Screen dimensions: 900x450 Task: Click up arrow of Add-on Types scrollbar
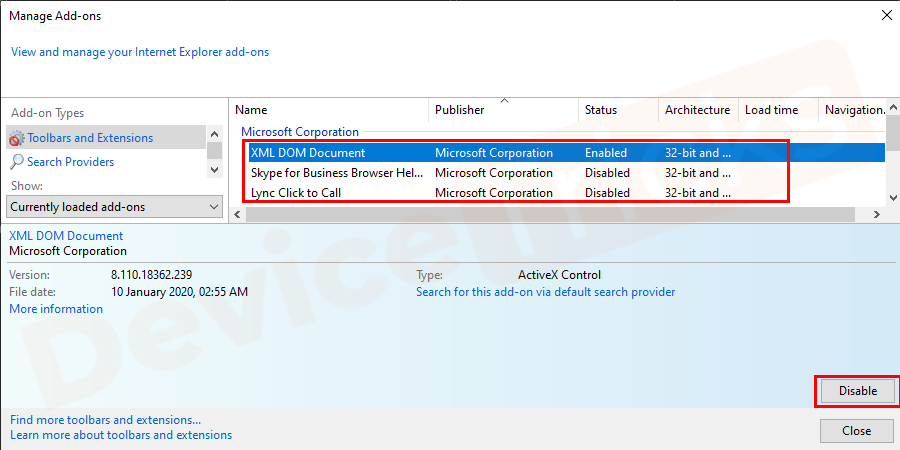tap(215, 134)
